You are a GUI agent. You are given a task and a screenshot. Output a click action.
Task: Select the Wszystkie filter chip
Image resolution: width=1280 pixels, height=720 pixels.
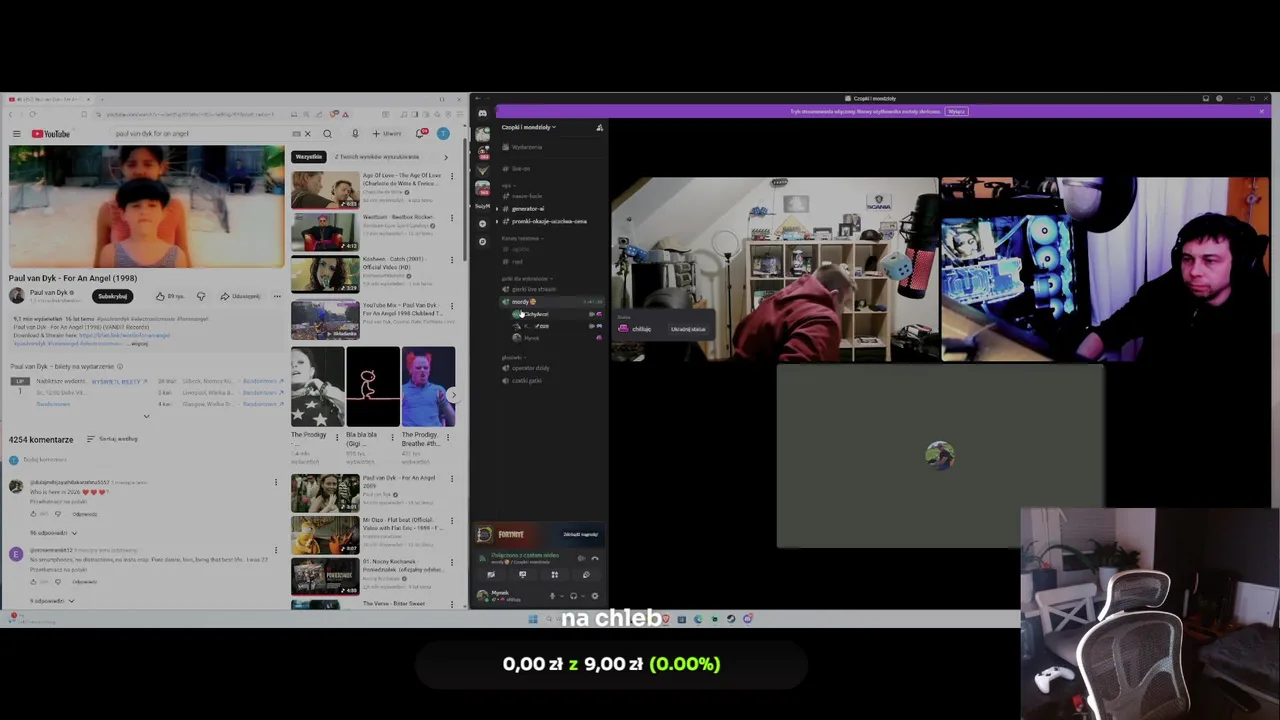tap(309, 157)
